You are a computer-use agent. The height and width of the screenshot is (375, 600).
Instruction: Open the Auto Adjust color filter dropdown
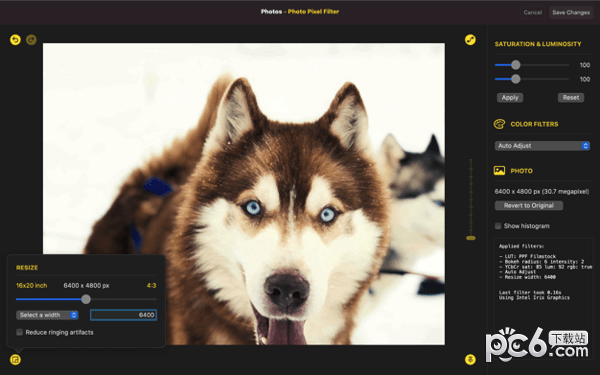tap(542, 146)
